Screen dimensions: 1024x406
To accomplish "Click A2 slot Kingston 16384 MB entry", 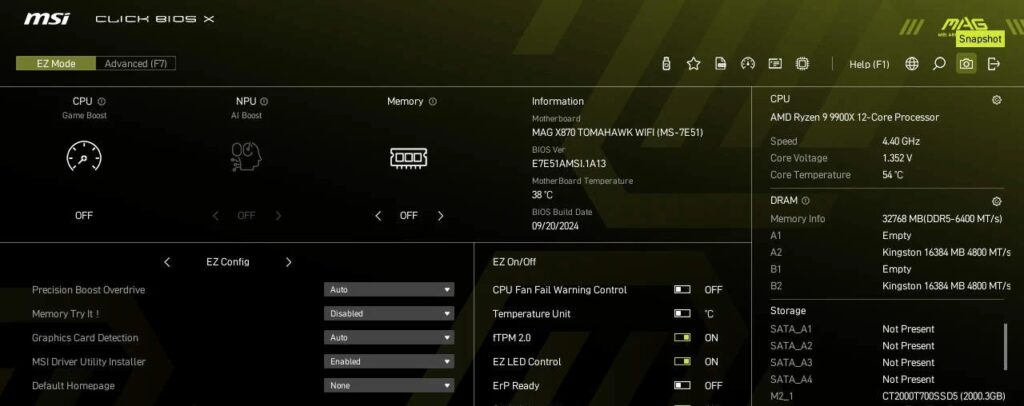I will 946,253.
